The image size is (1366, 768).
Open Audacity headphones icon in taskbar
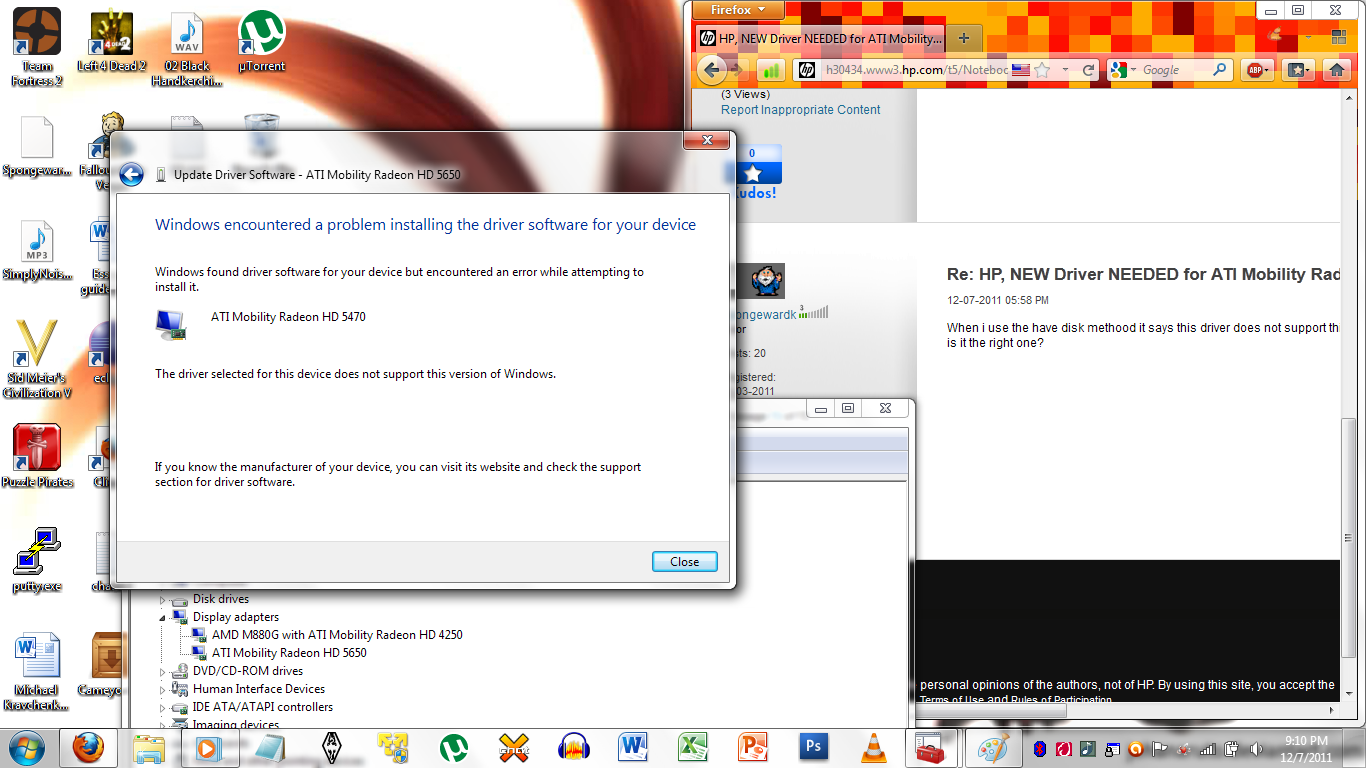coord(574,748)
